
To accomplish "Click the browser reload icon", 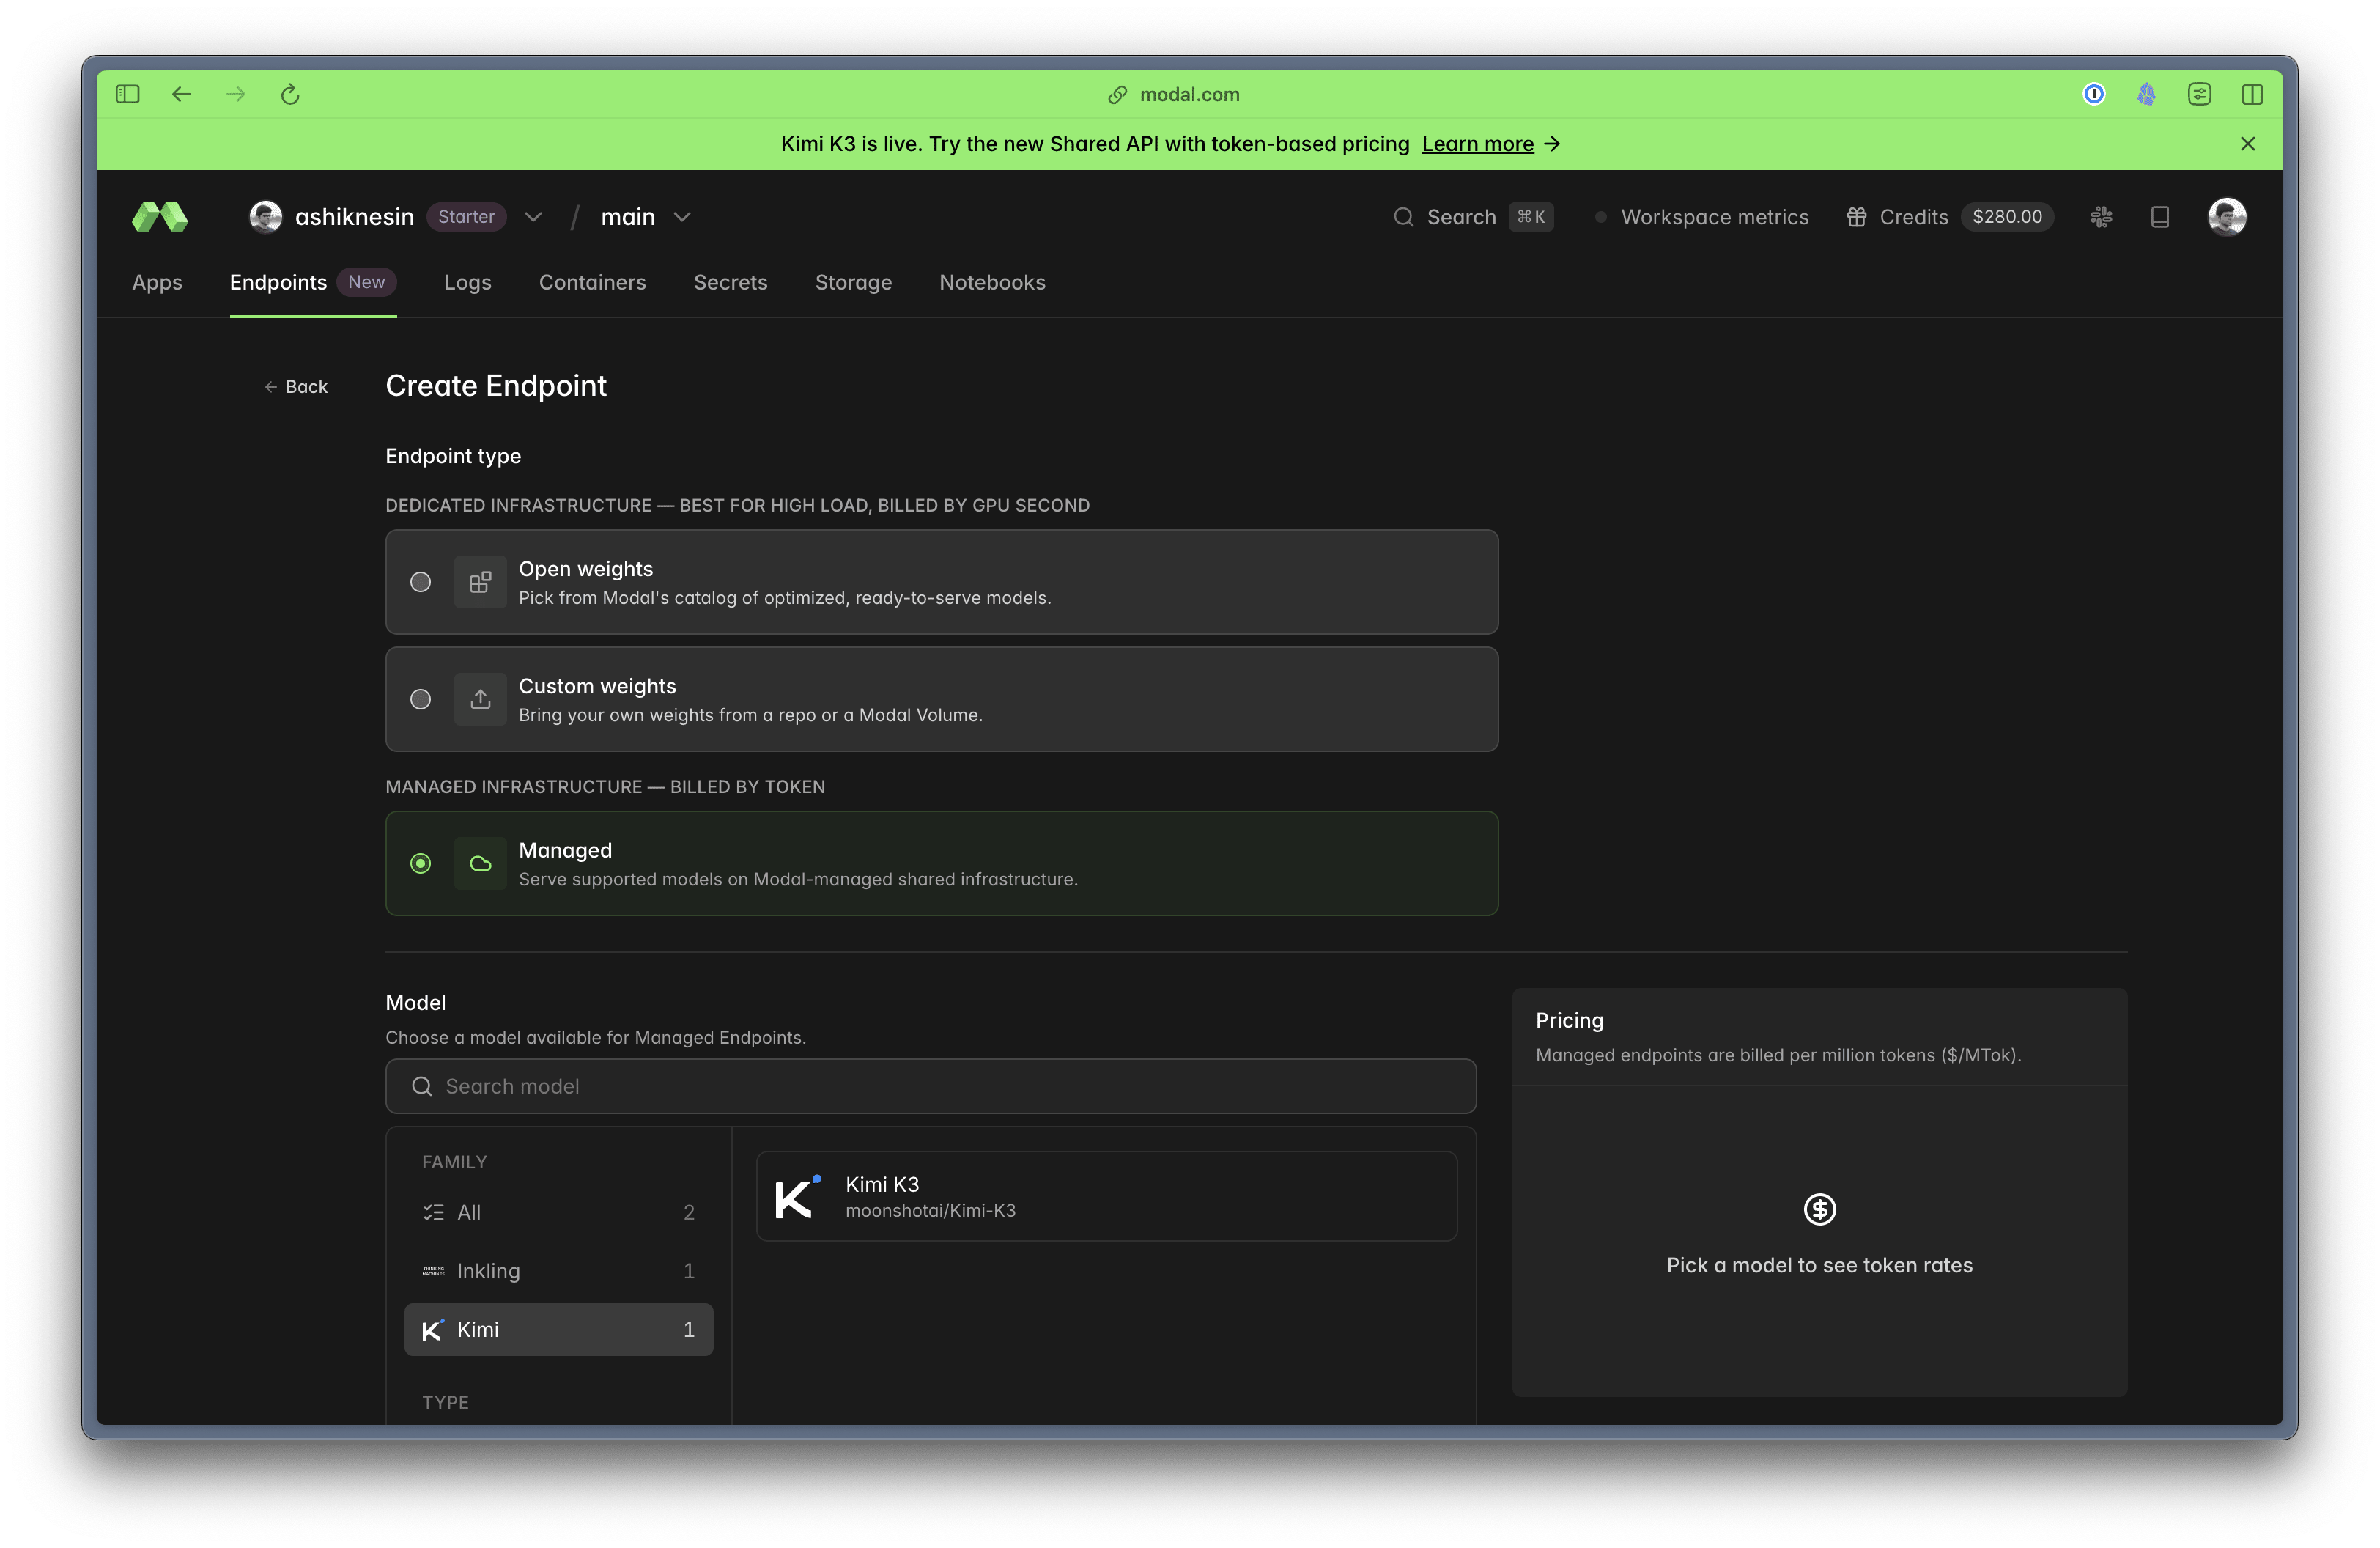I will [x=290, y=94].
